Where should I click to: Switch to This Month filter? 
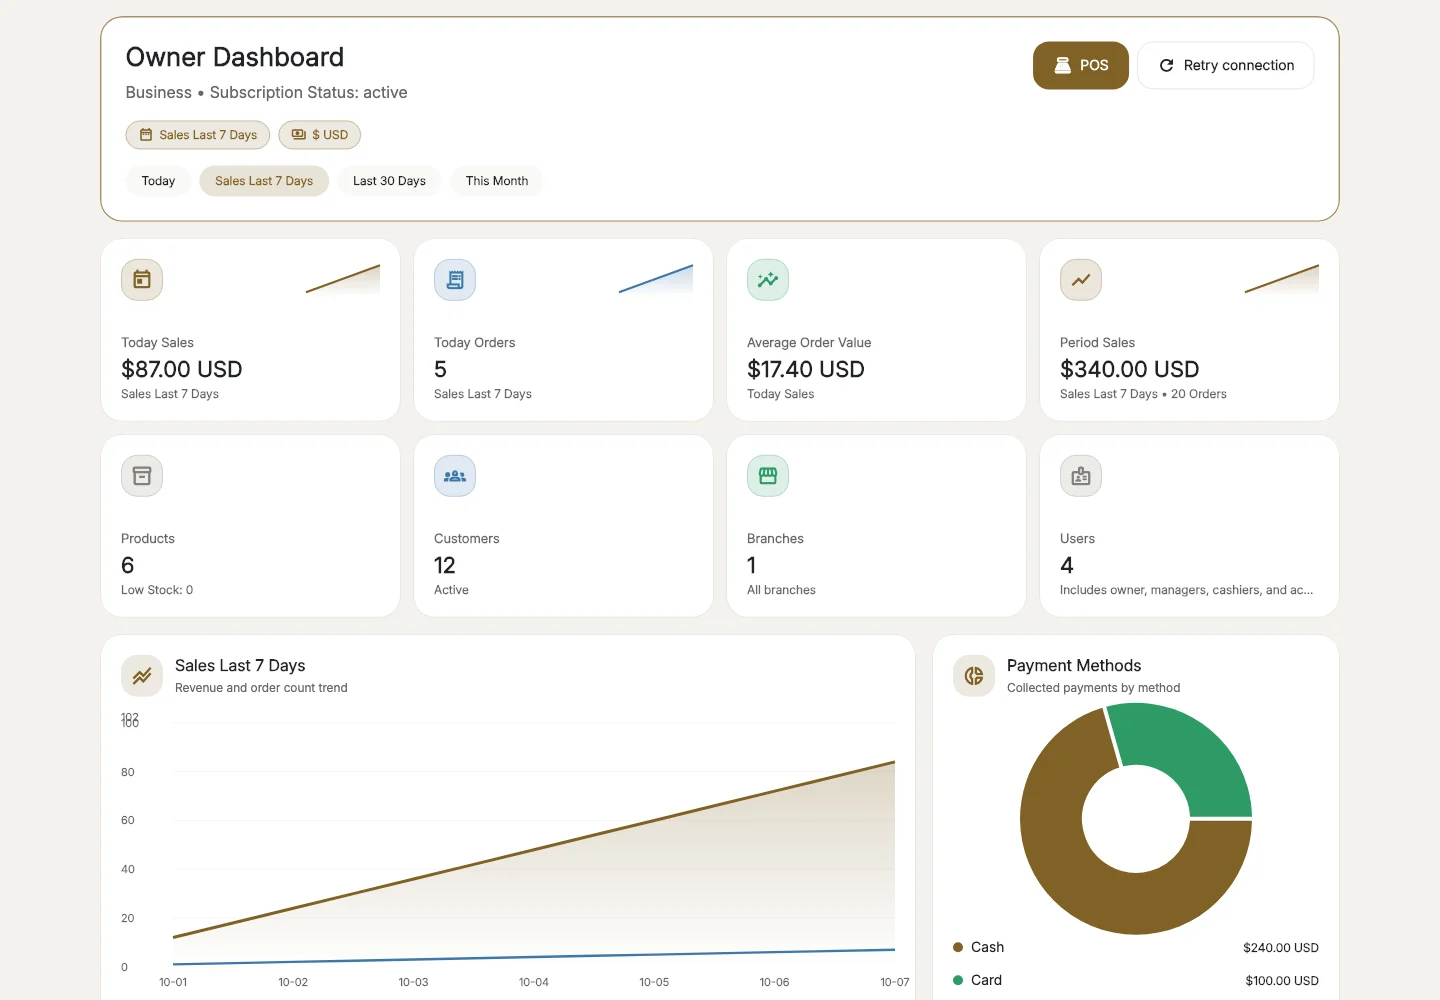click(x=497, y=181)
